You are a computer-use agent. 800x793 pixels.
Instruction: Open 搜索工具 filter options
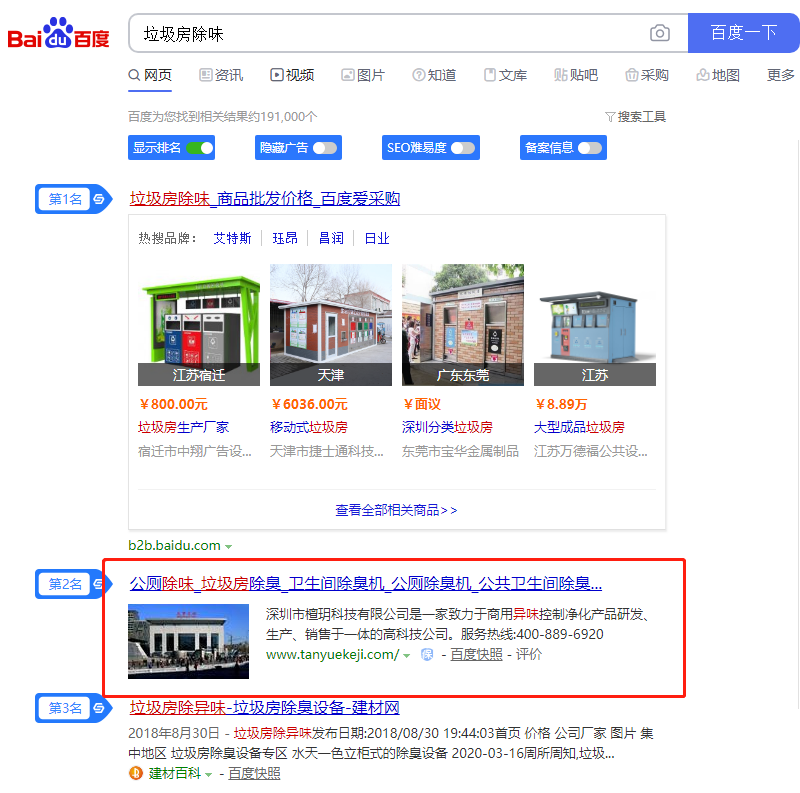tap(635, 117)
